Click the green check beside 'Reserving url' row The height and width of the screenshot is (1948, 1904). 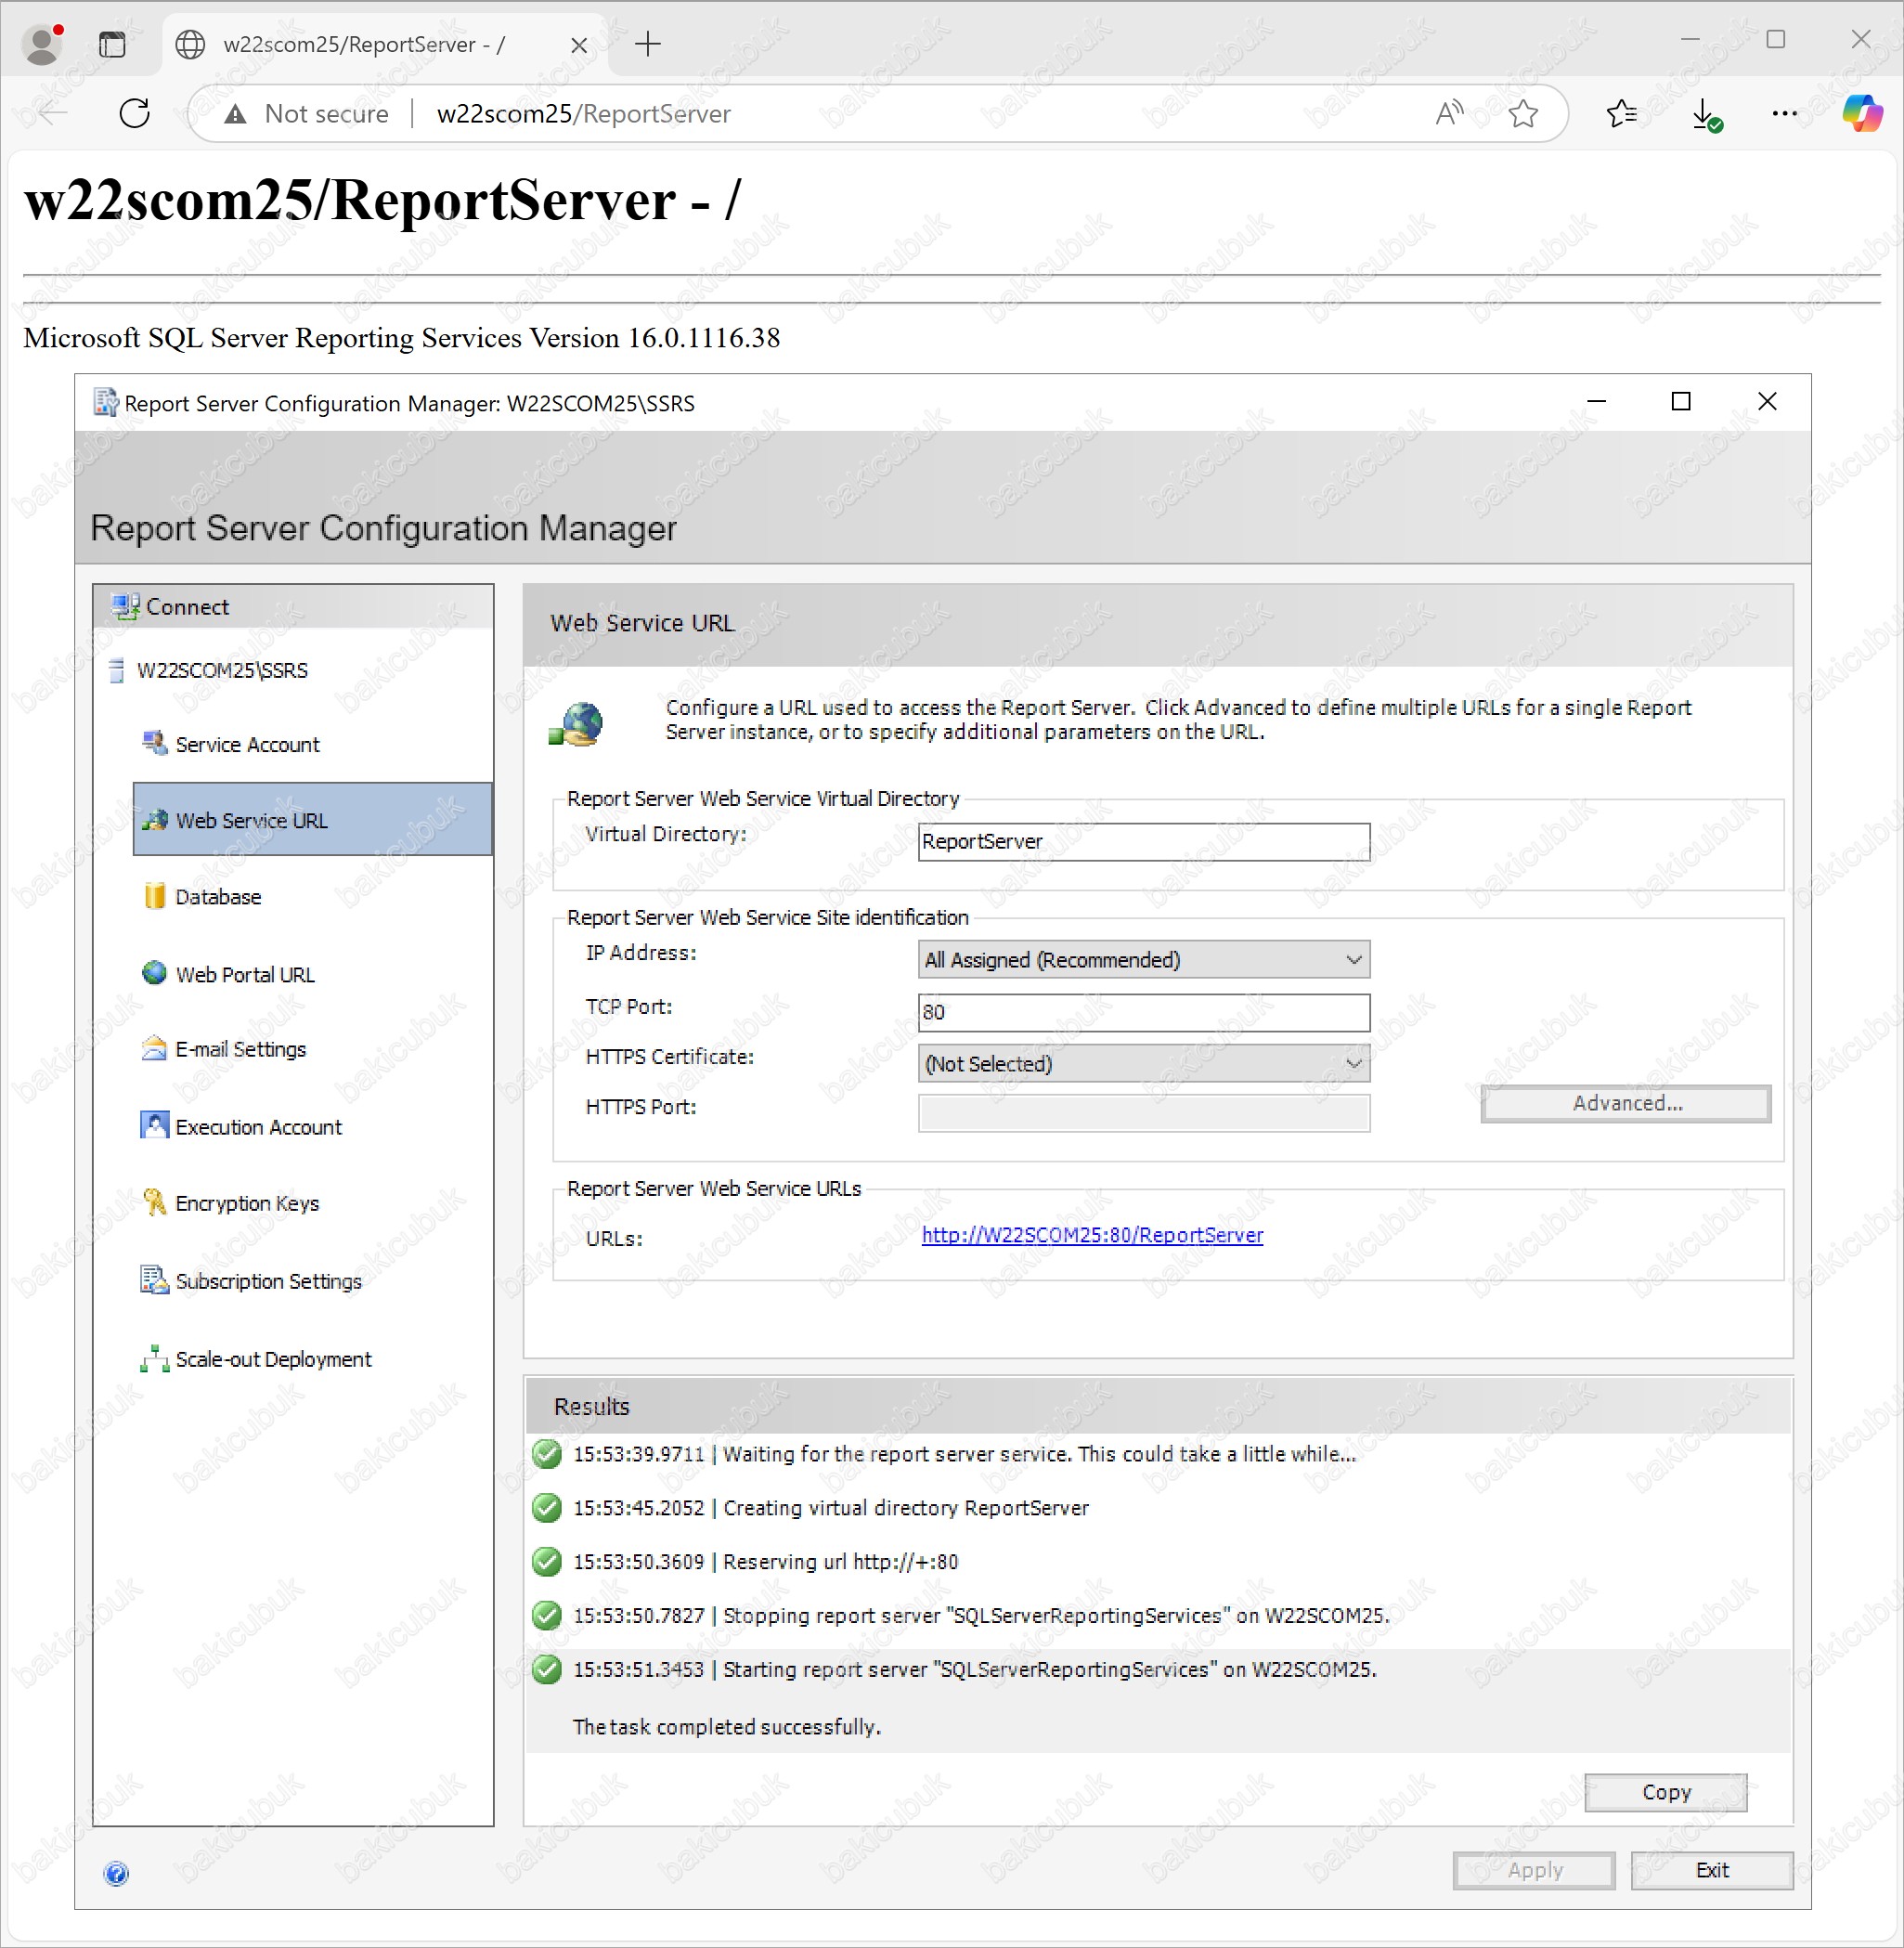pyautogui.click(x=546, y=1561)
